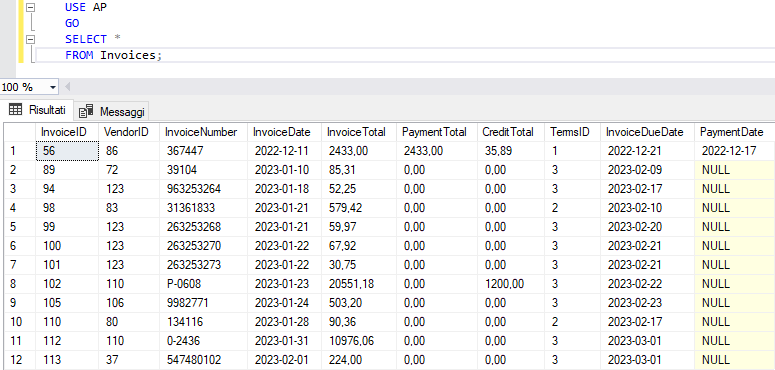Click the PaymentDate cell 2022-12-17
The height and width of the screenshot is (370, 775).
pyautogui.click(x=734, y=151)
